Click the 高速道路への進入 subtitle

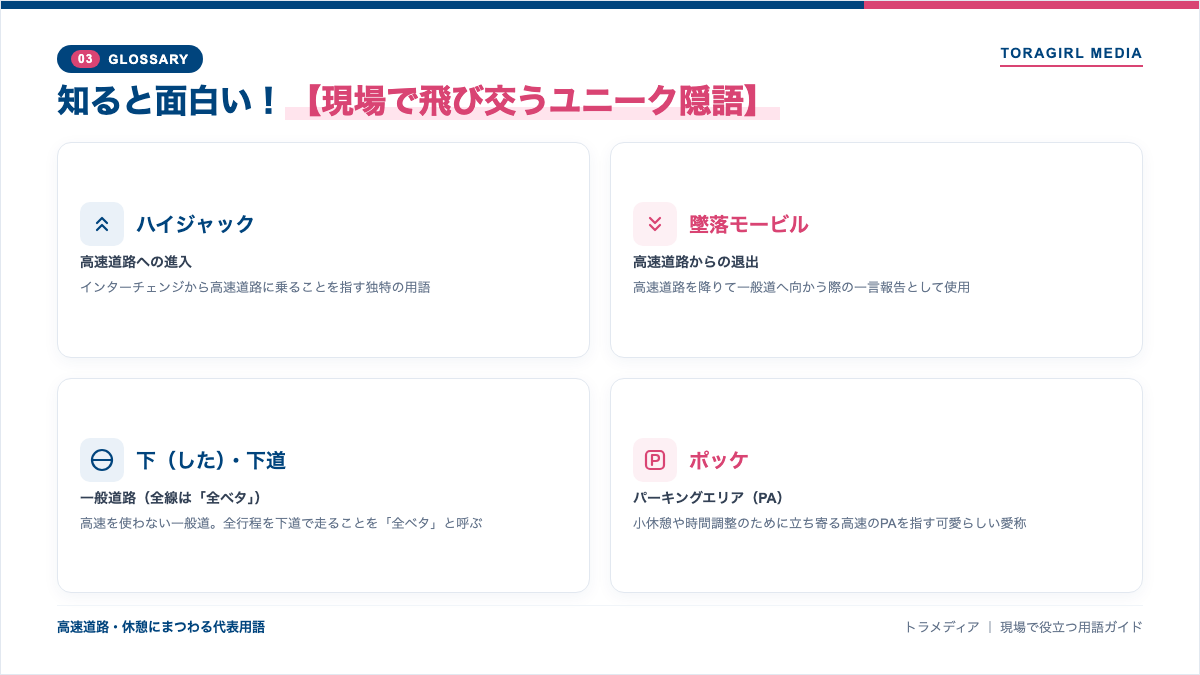(136, 262)
